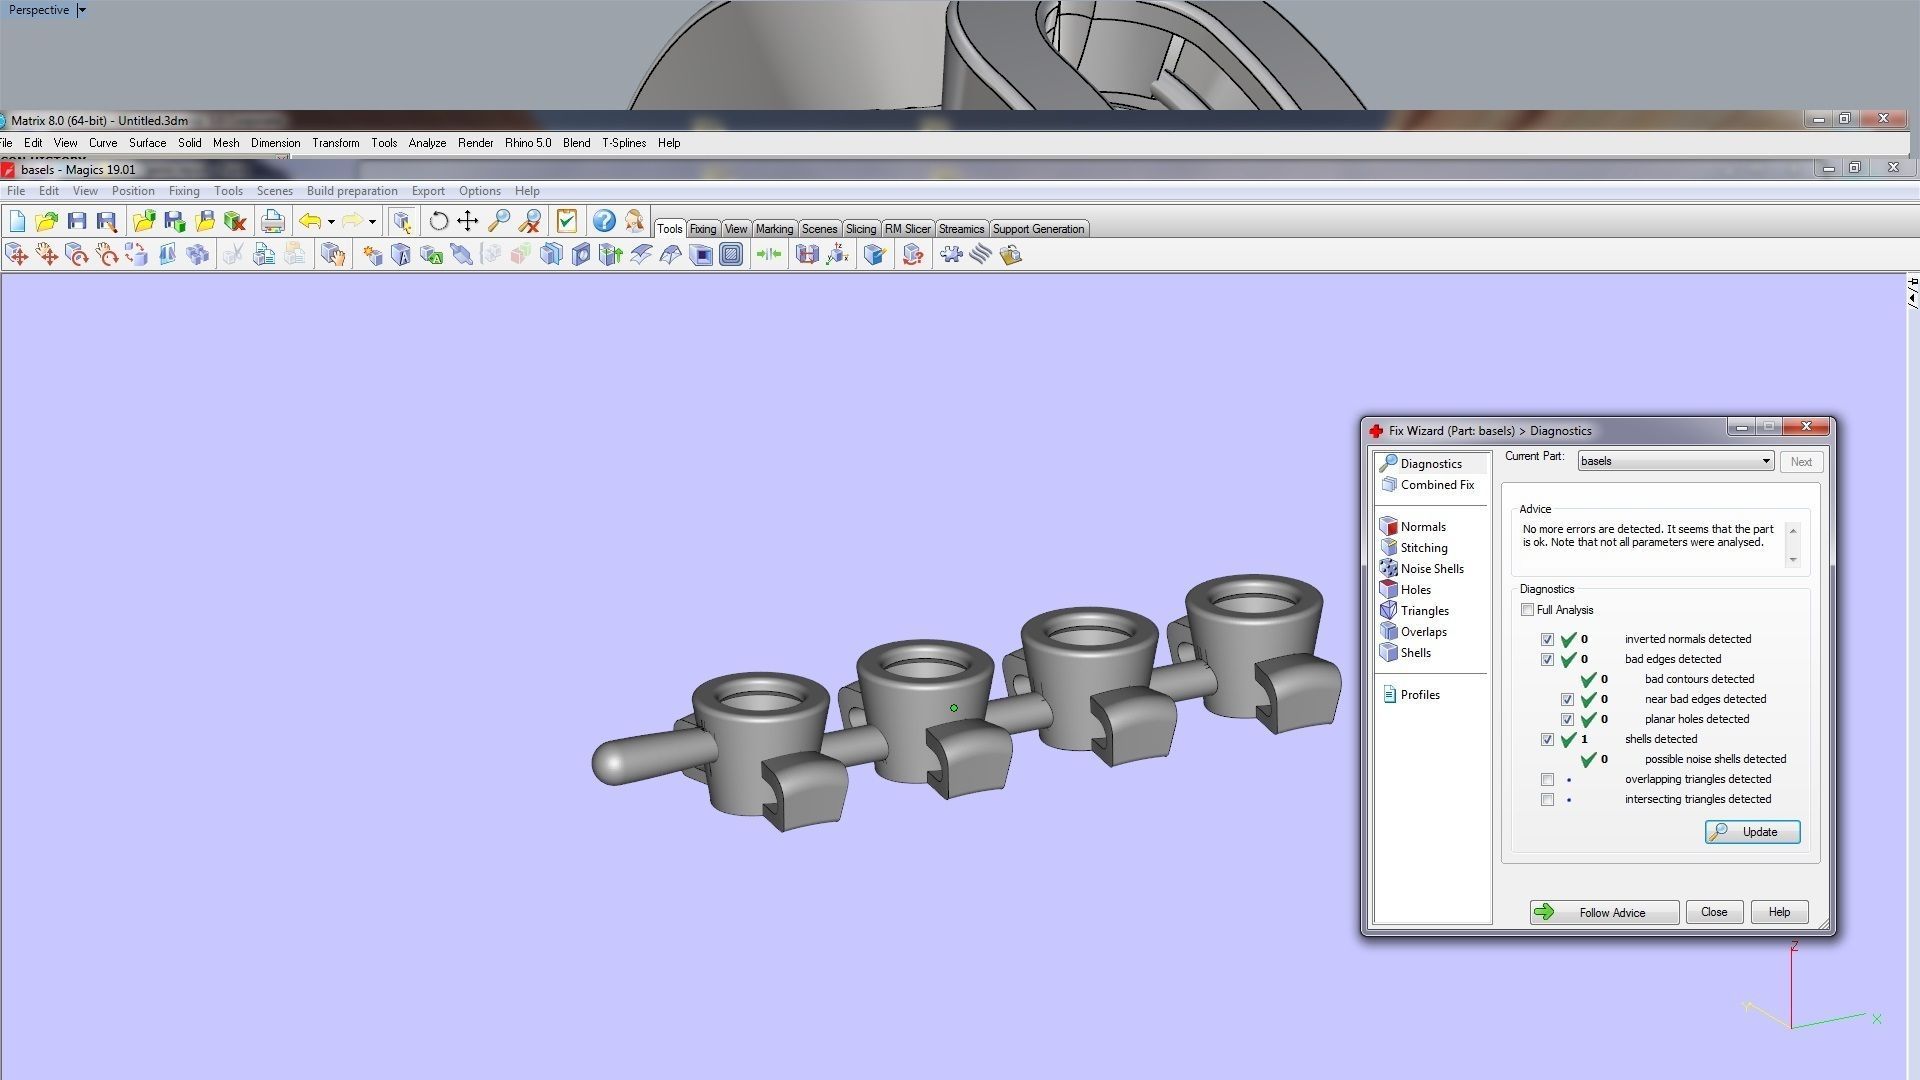
Task: Open the Analyze menu in Matrix window
Action: 427,143
